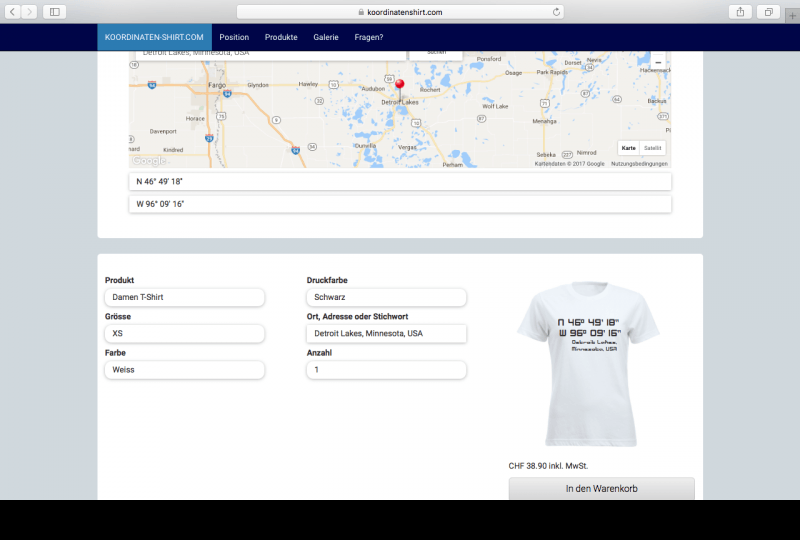
Task: Open a new tab with plus
Action: [792, 12]
